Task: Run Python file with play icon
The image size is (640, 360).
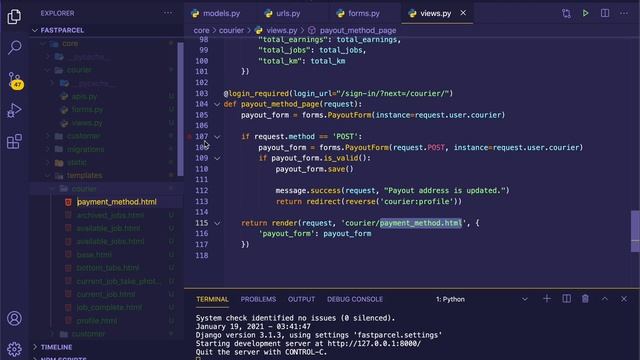Action: 585,13
